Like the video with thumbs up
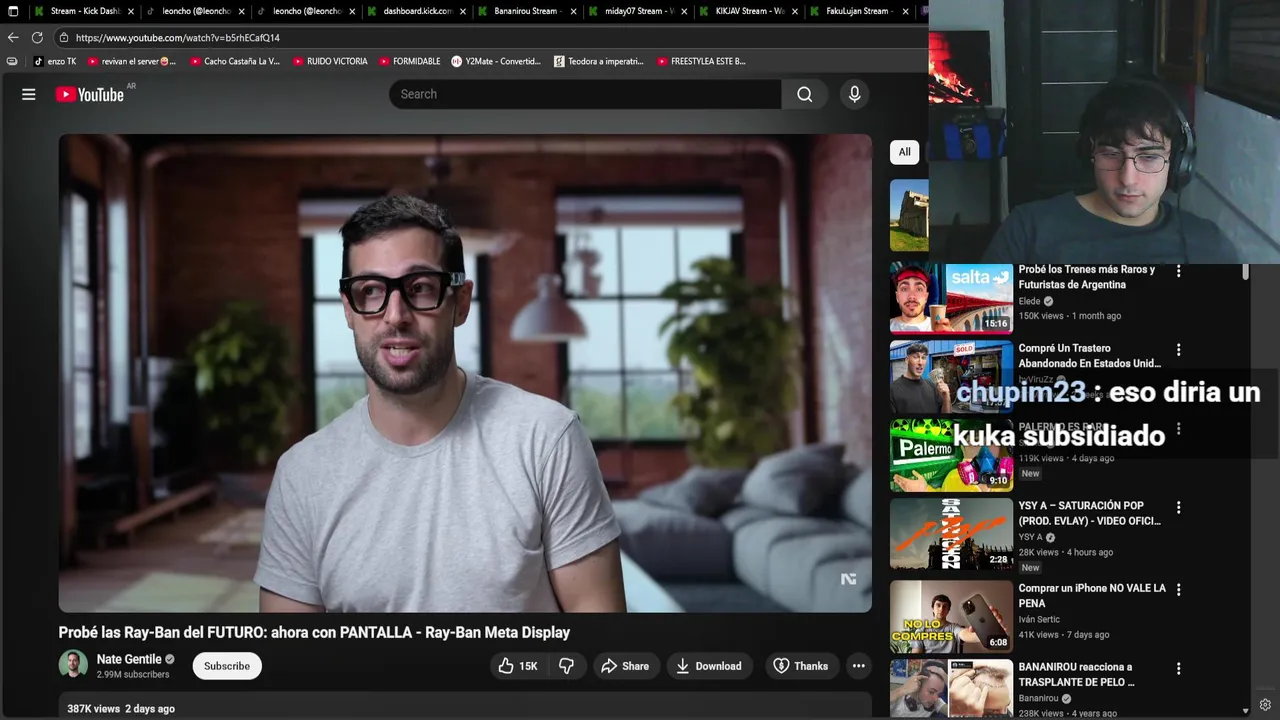 coord(518,666)
